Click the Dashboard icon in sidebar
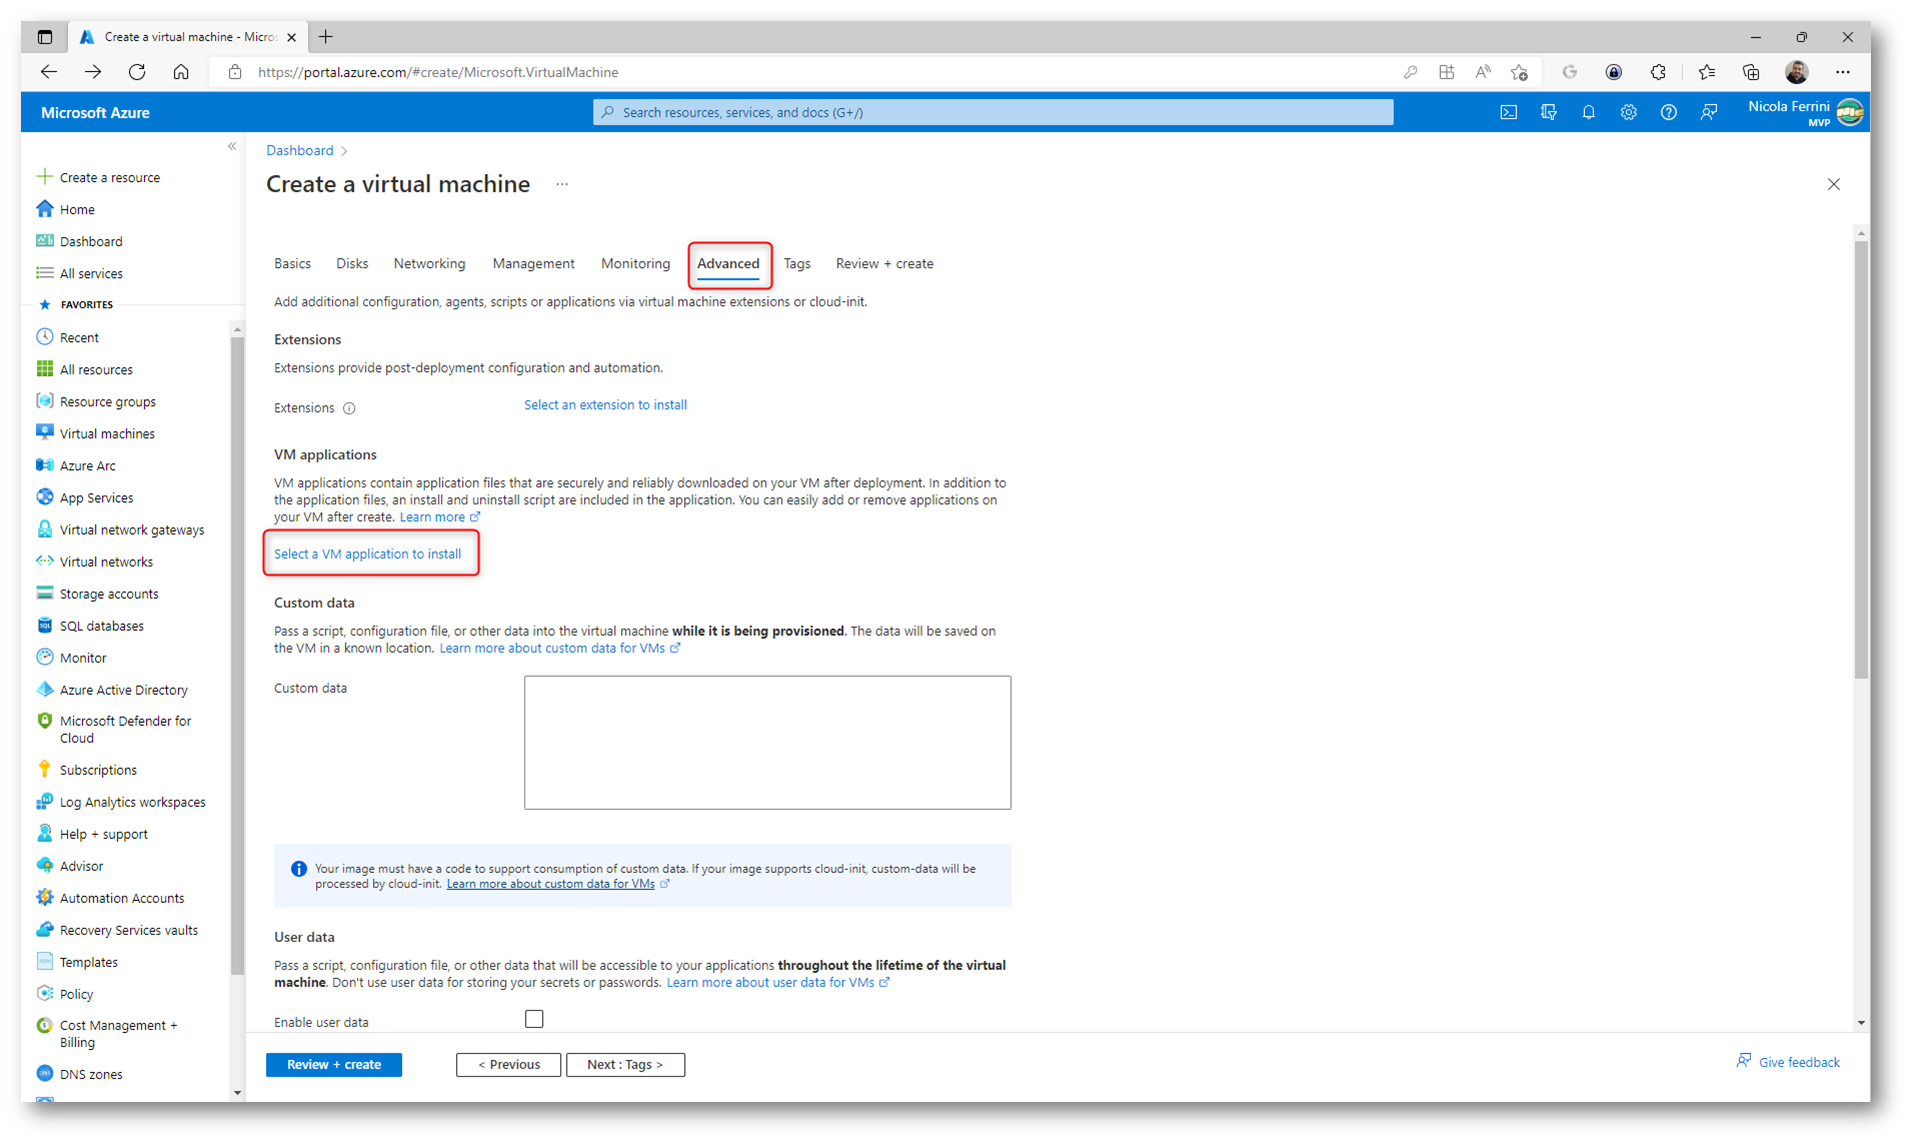This screenshot has width=1913, height=1144. pos(44,241)
